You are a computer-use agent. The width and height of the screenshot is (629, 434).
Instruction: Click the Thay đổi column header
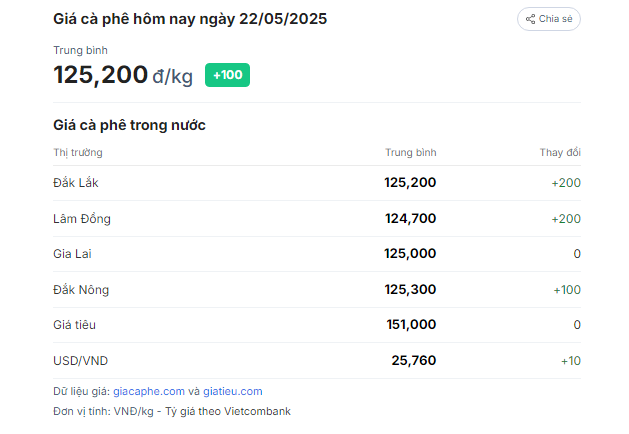pyautogui.click(x=560, y=152)
